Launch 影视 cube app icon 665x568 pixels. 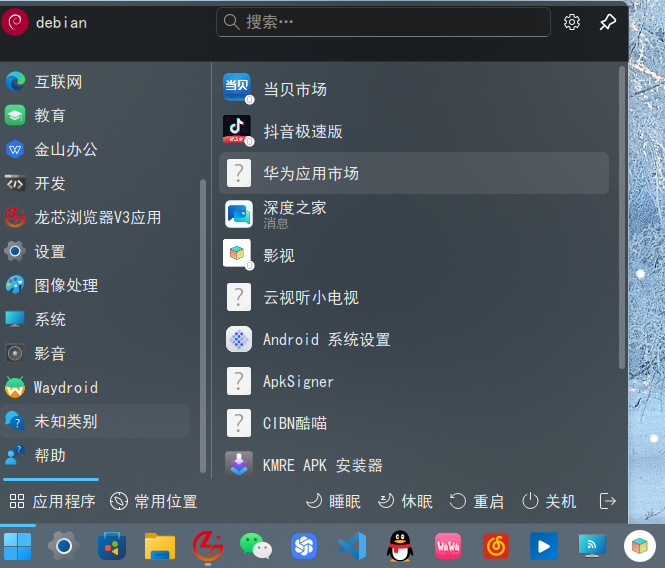(238, 254)
